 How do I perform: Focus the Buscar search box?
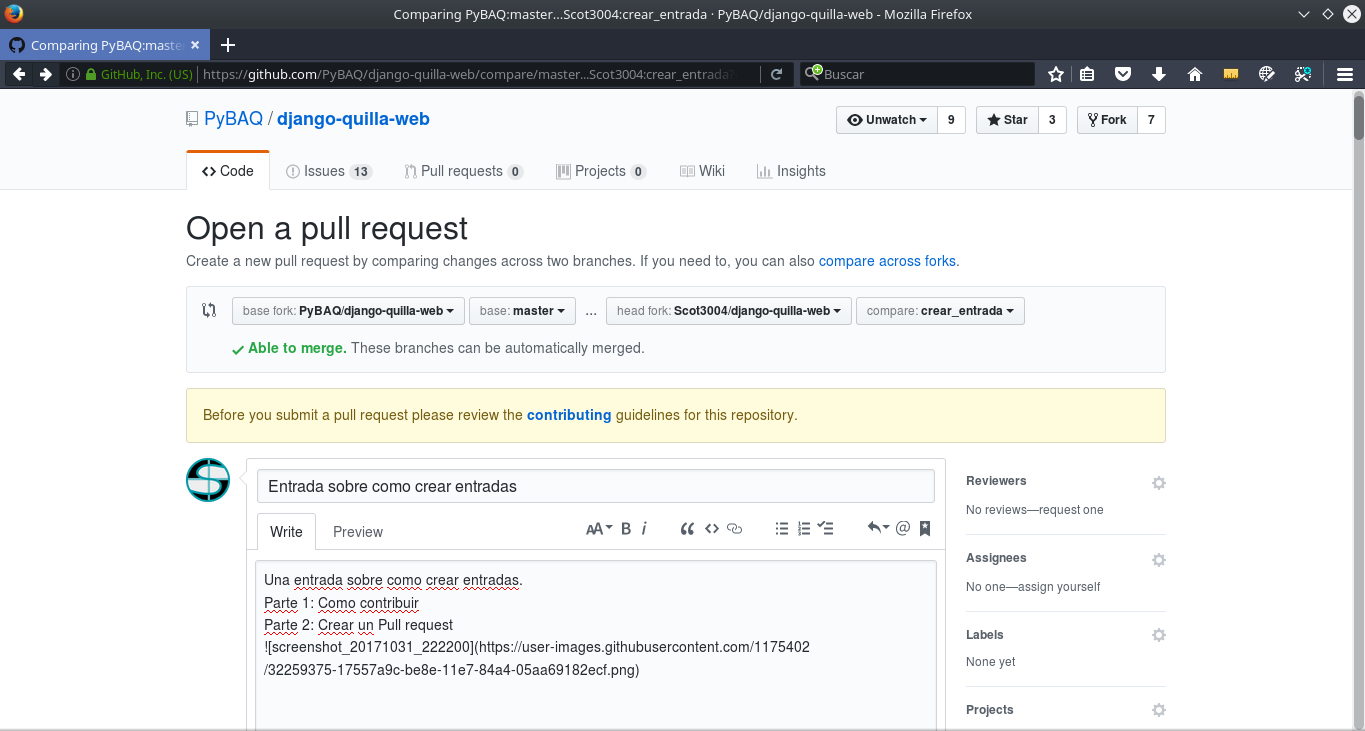(917, 74)
